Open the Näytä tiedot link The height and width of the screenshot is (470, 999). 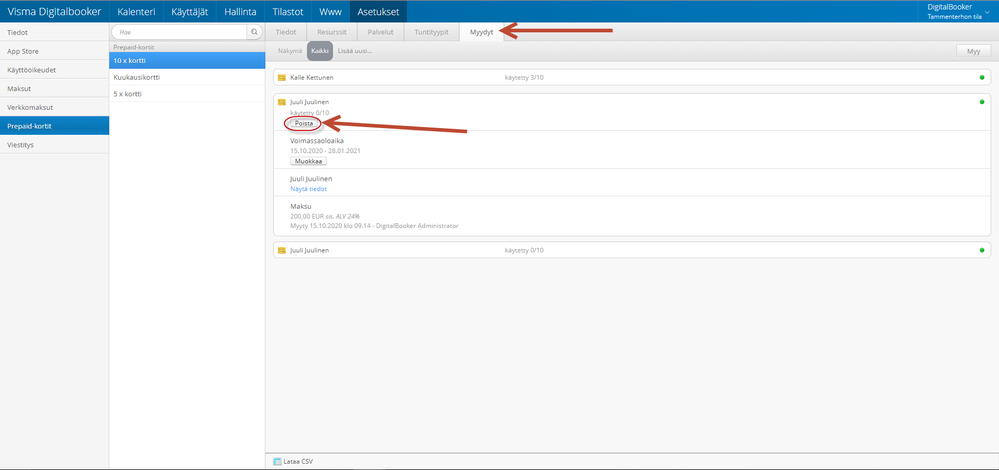click(309, 189)
